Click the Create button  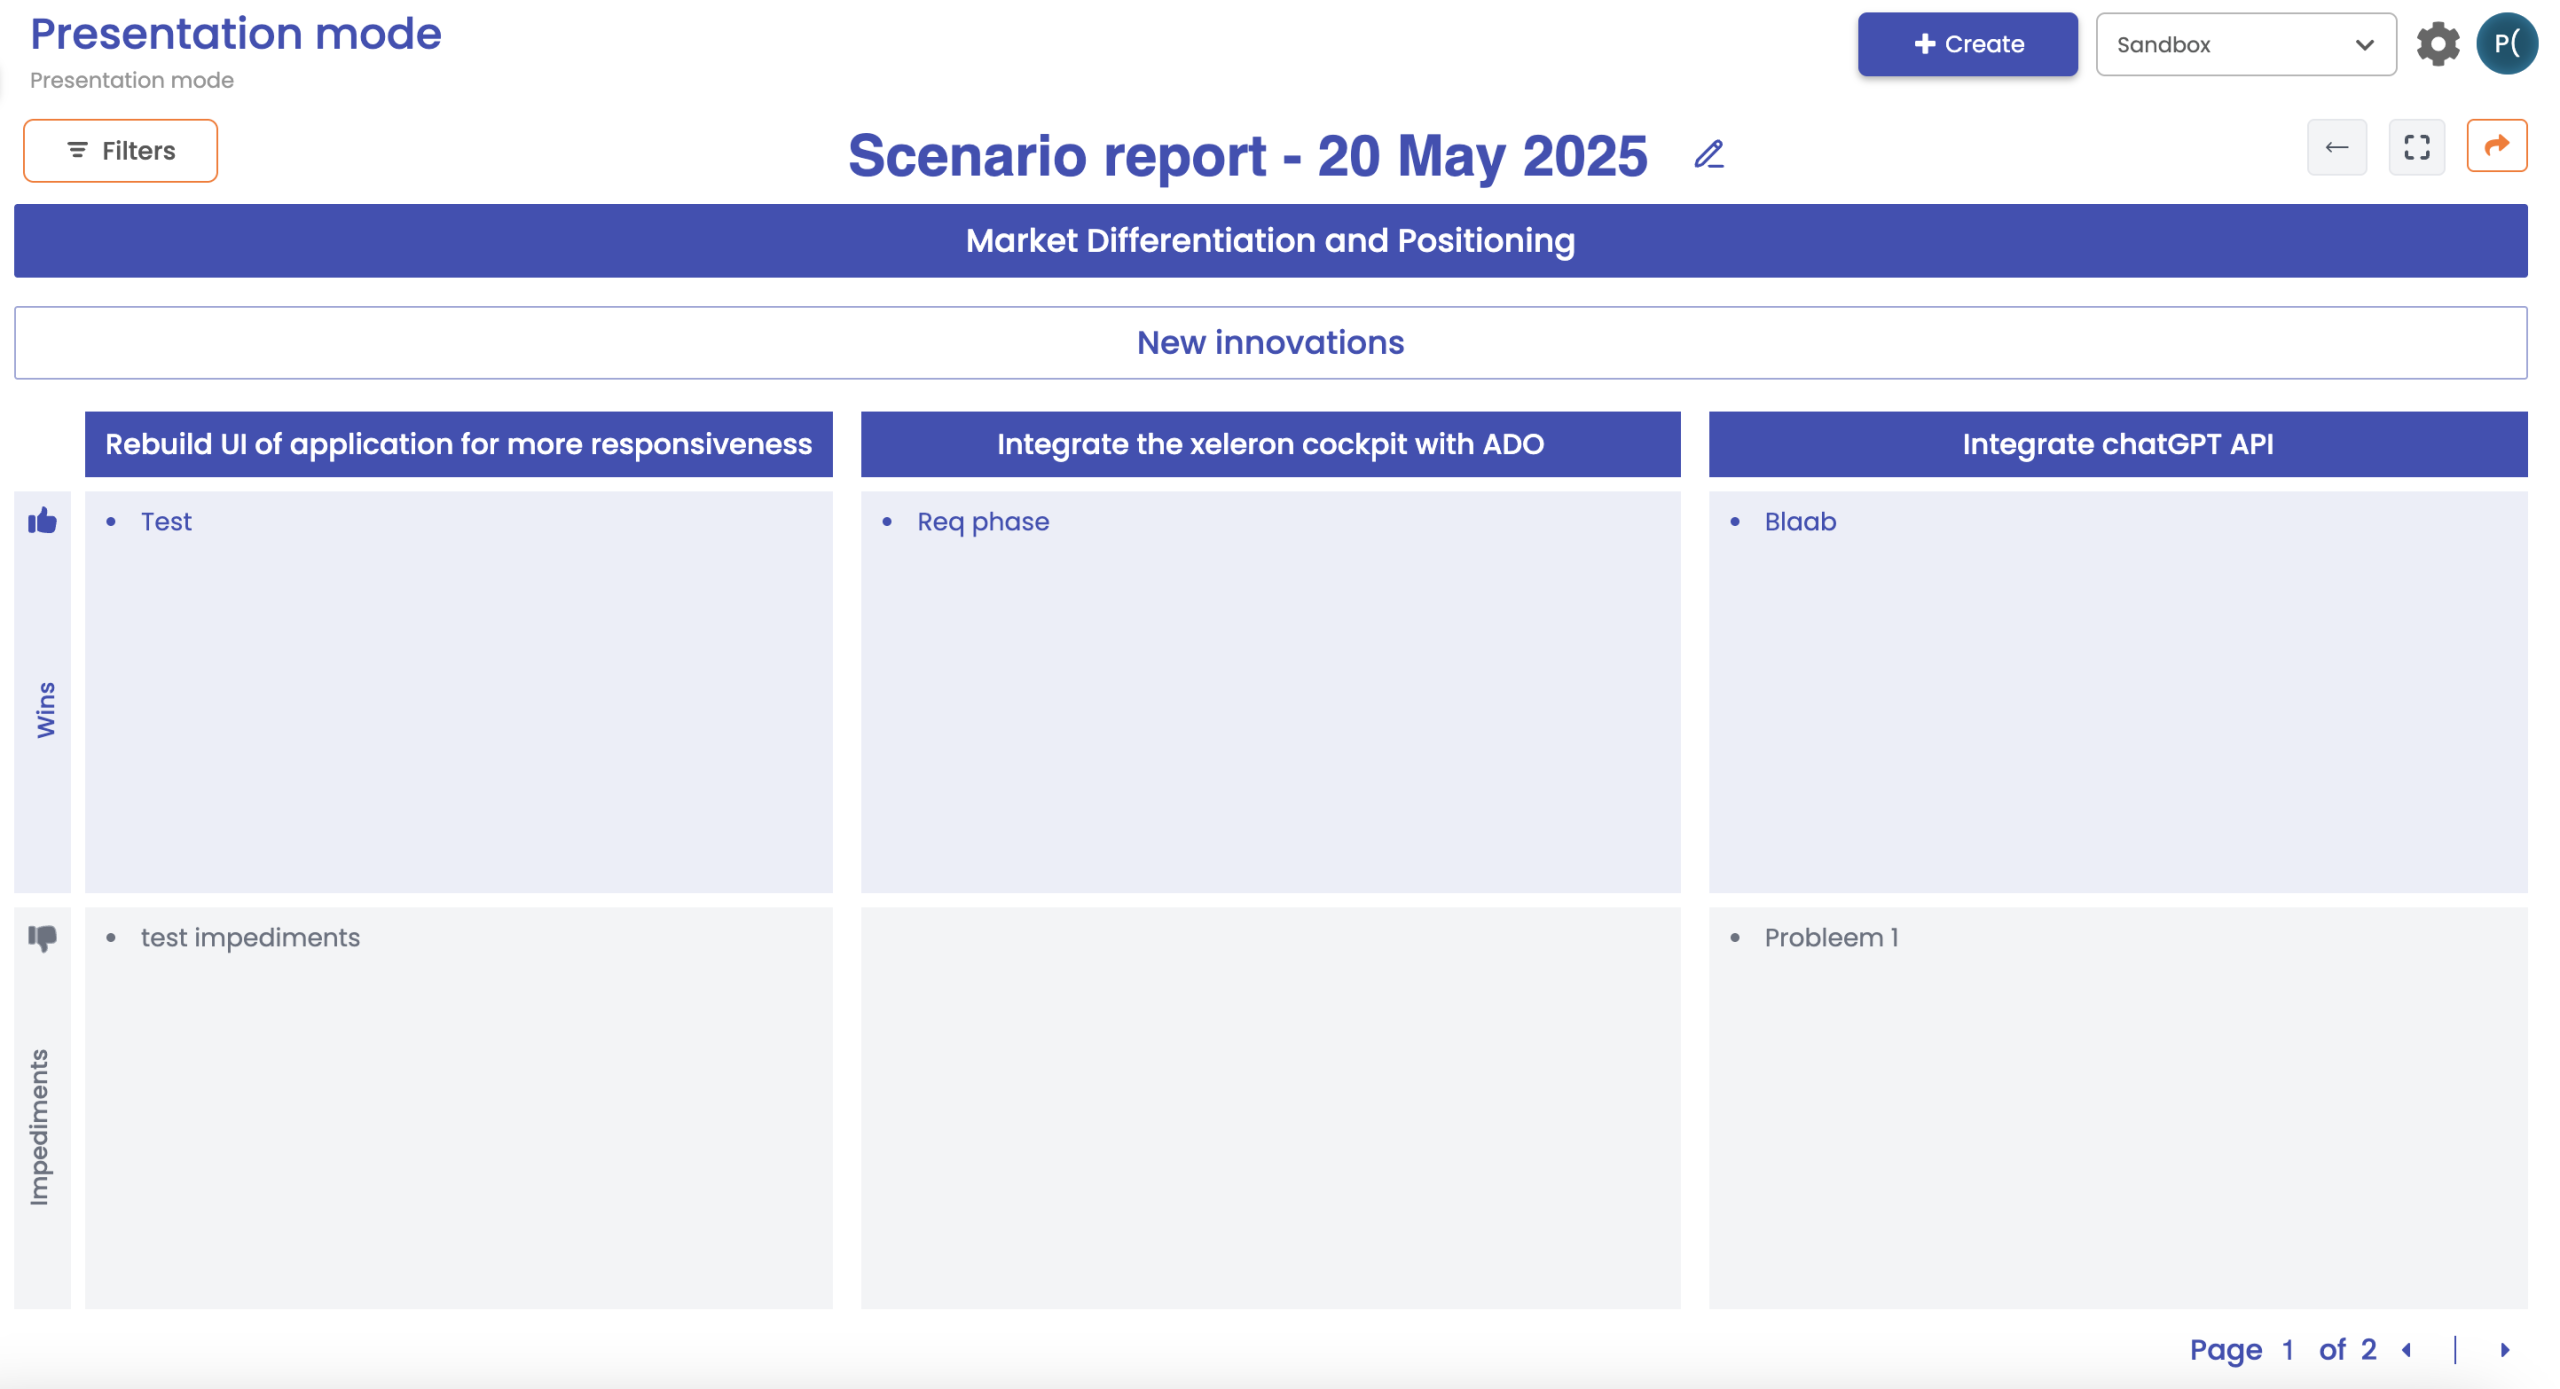1967,44
